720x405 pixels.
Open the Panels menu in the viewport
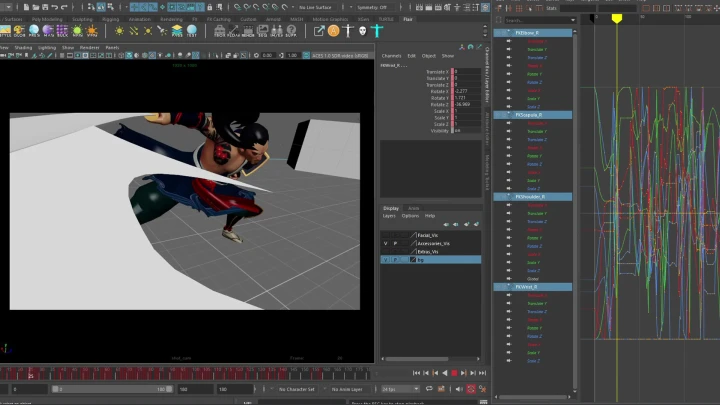click(112, 47)
